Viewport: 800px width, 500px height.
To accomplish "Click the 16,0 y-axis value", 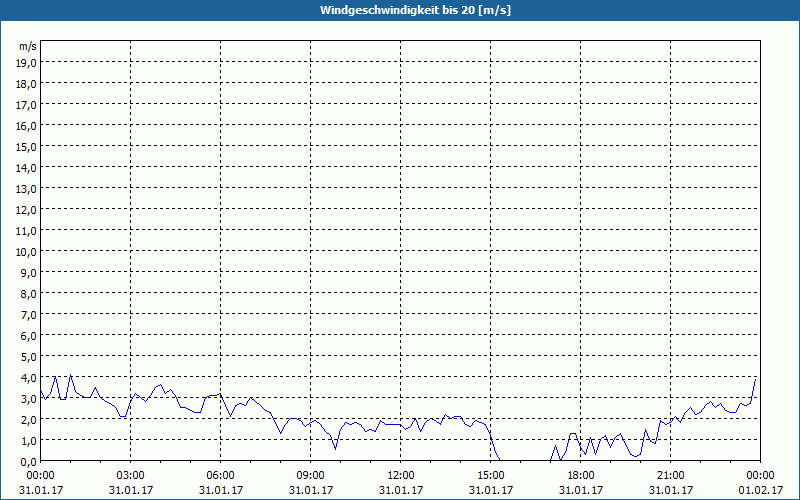I will 26,125.
